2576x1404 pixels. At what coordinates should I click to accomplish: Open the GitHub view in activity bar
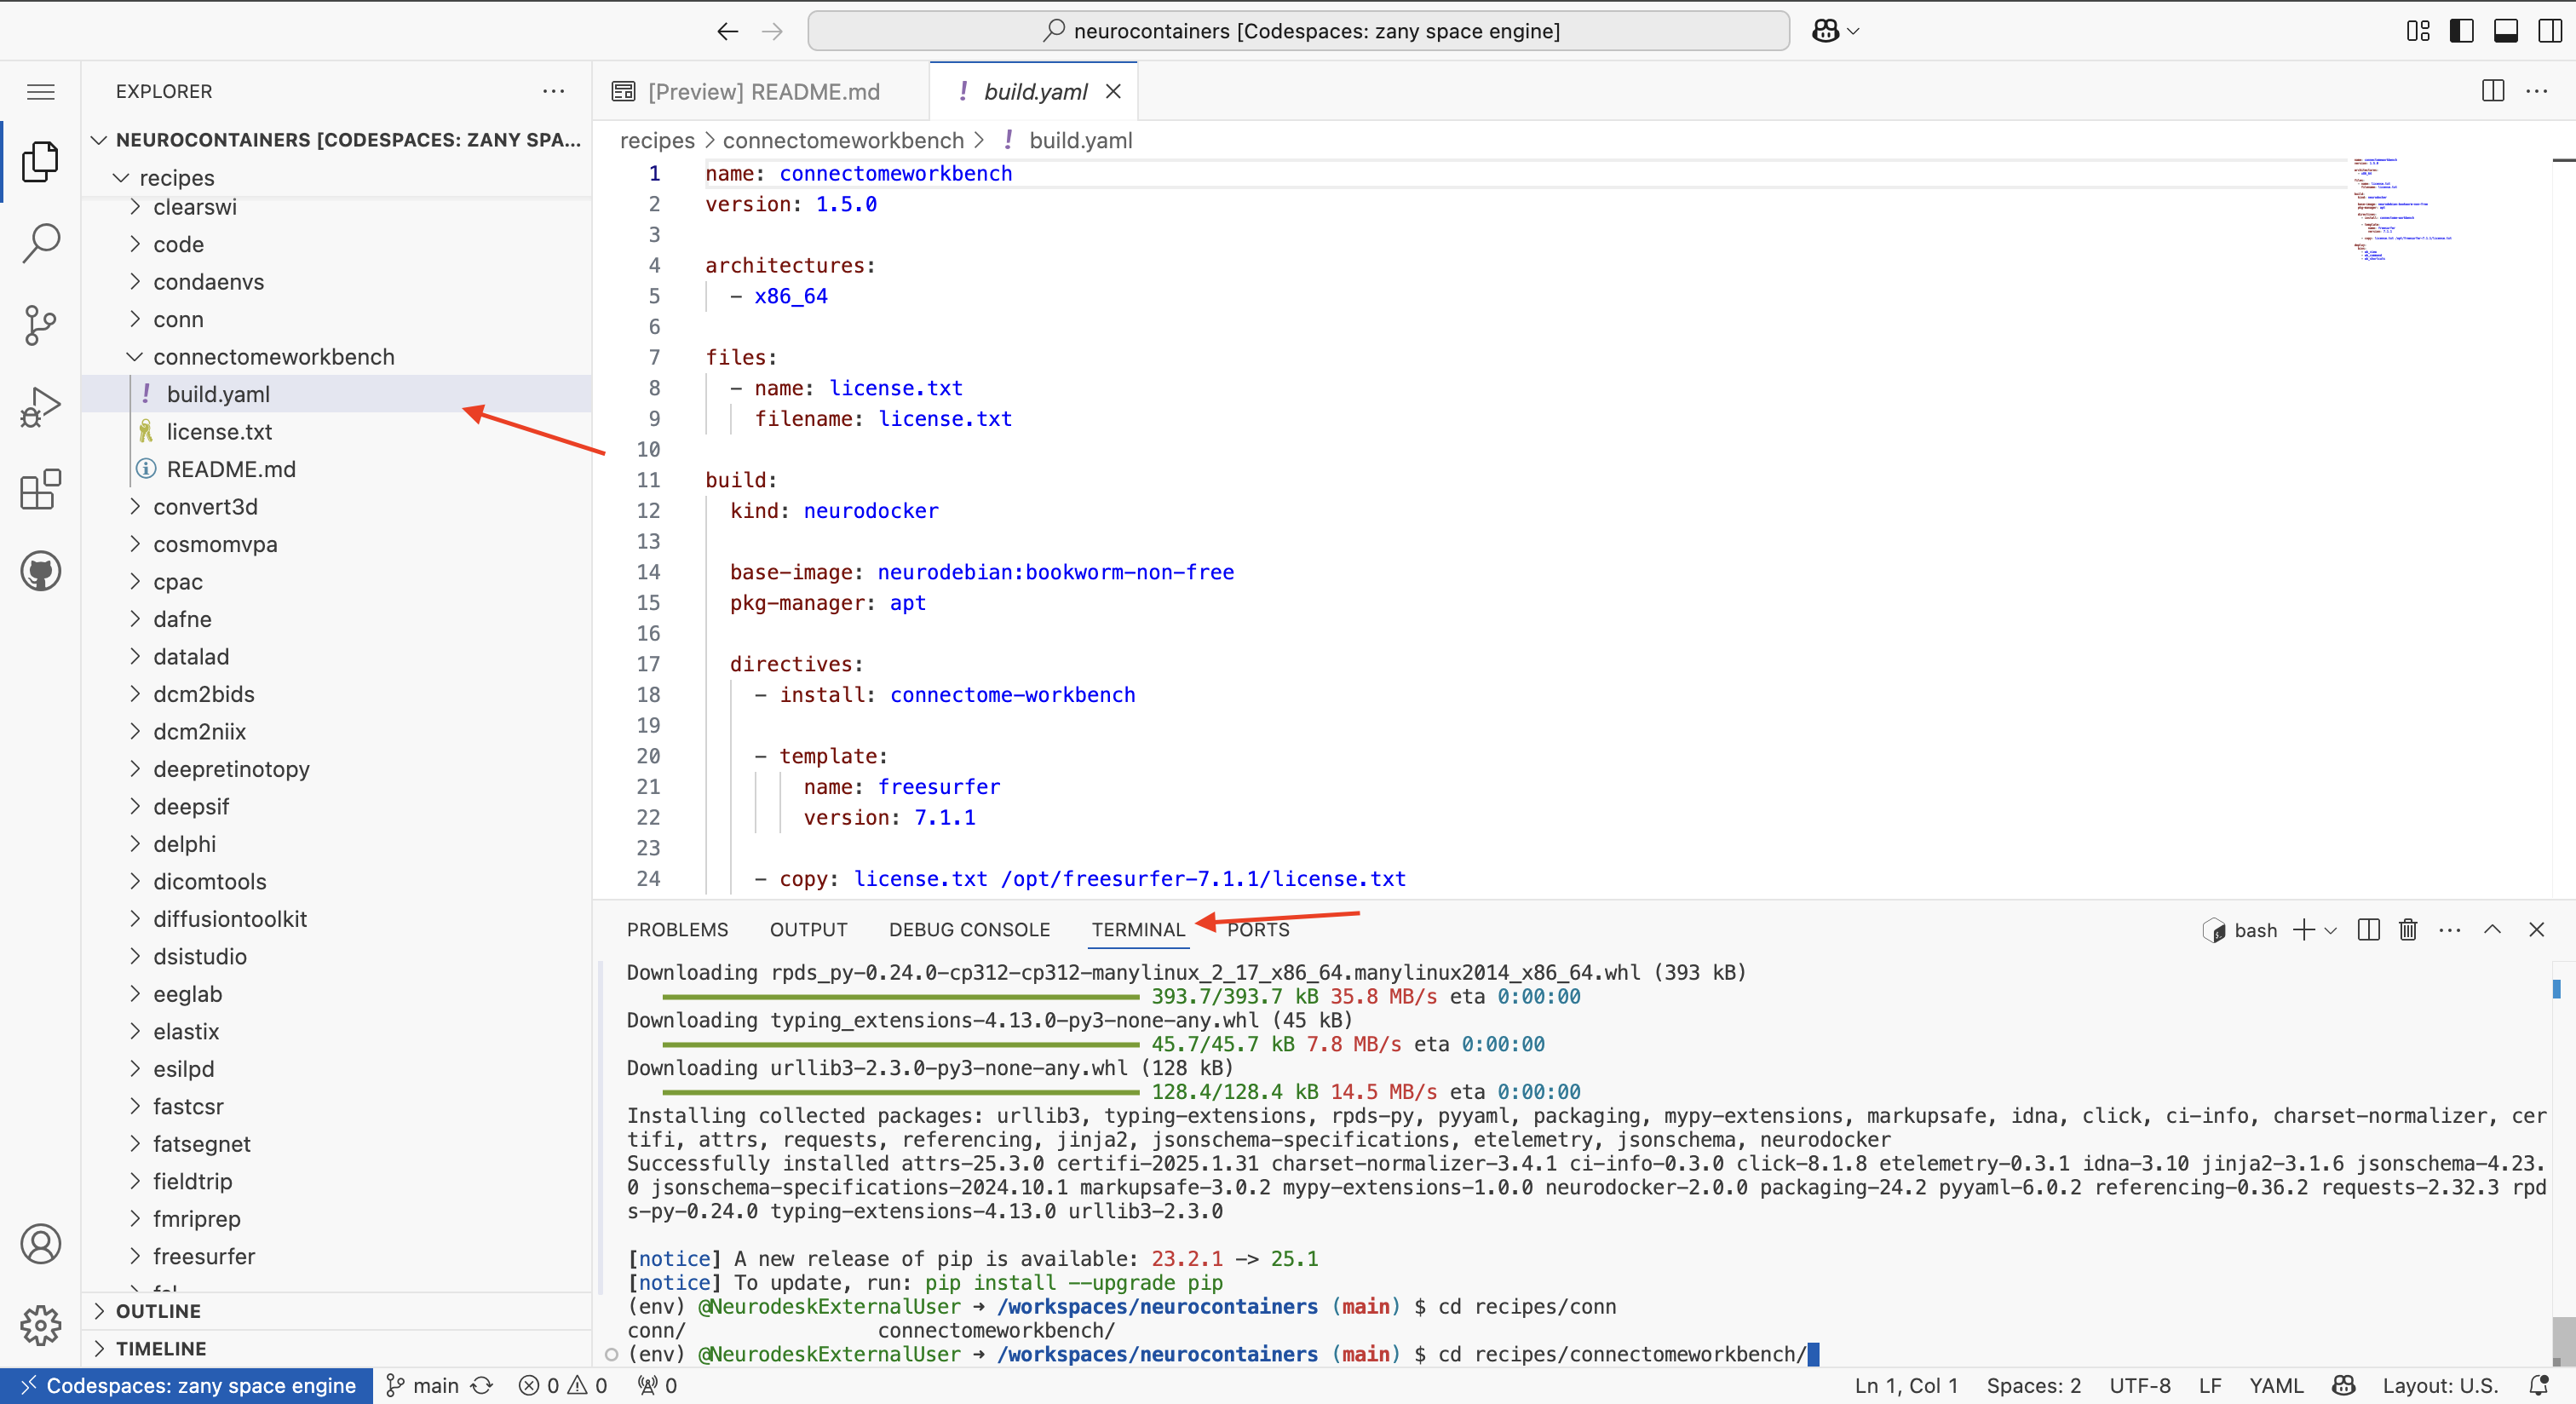[40, 571]
